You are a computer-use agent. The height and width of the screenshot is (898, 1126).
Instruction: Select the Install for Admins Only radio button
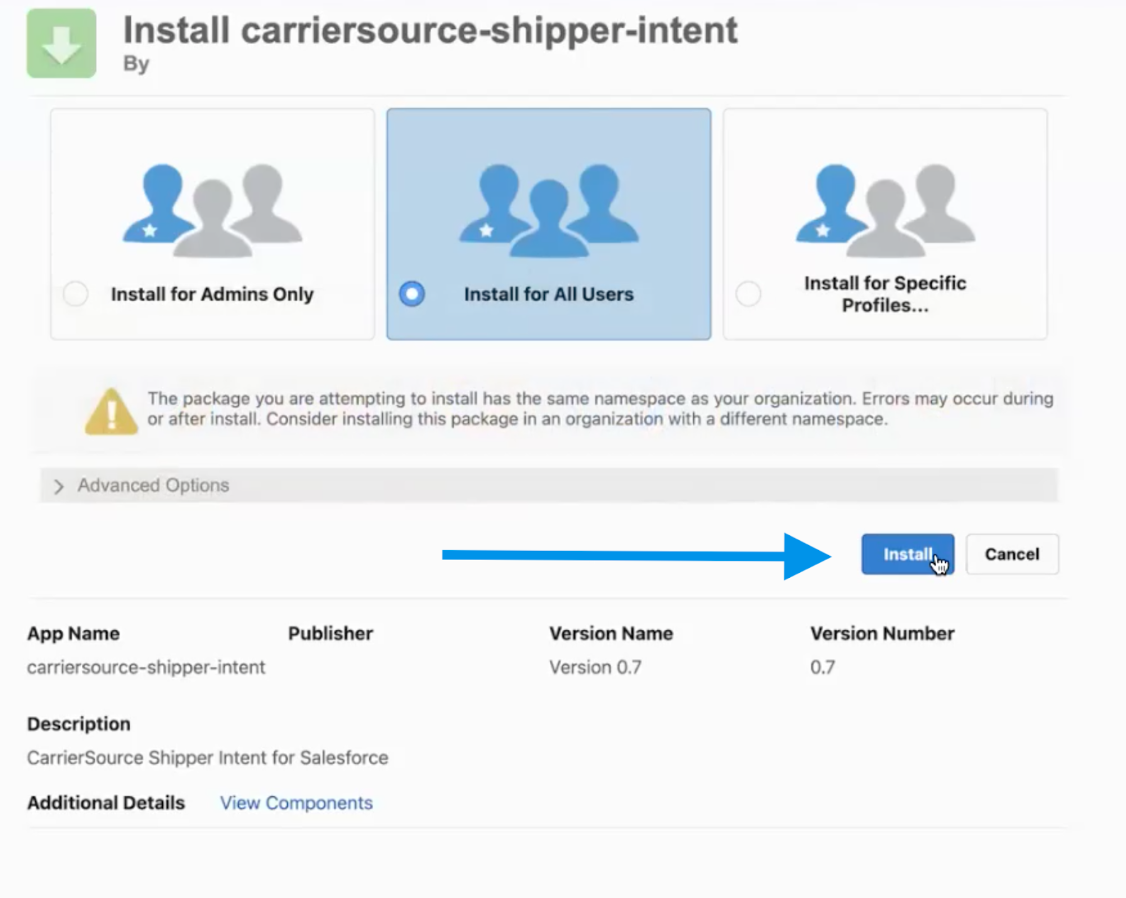pos(75,294)
